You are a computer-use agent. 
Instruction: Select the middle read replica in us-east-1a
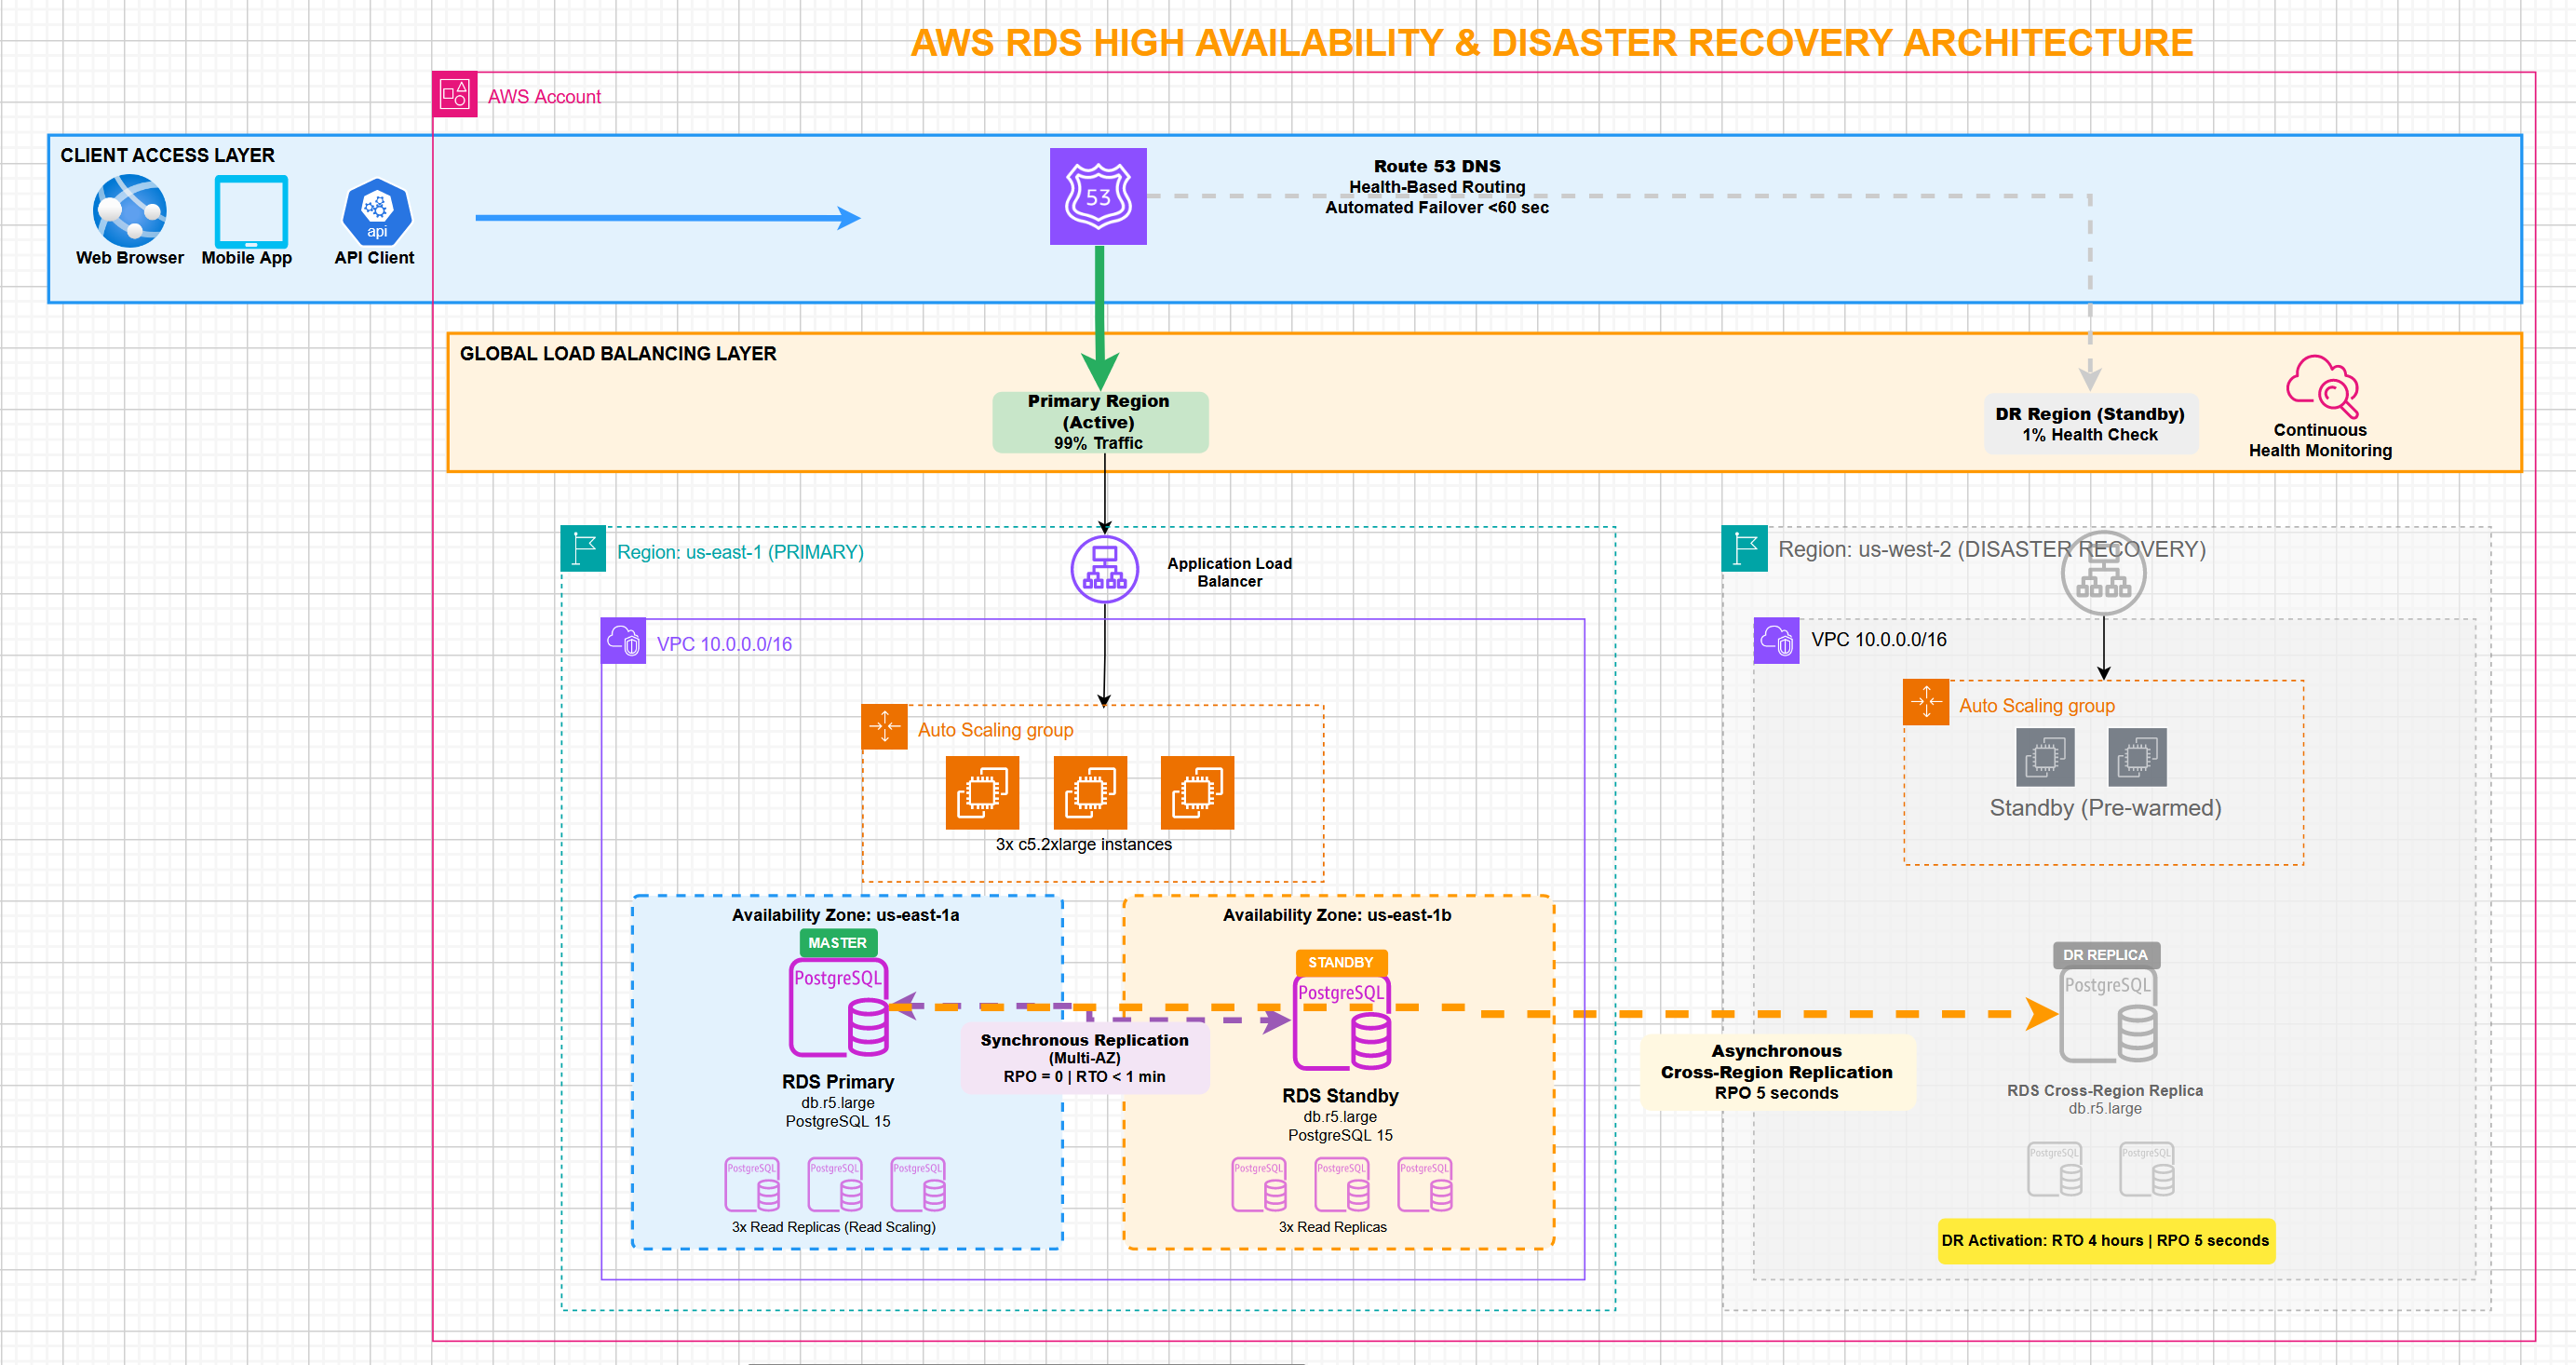pos(835,1184)
